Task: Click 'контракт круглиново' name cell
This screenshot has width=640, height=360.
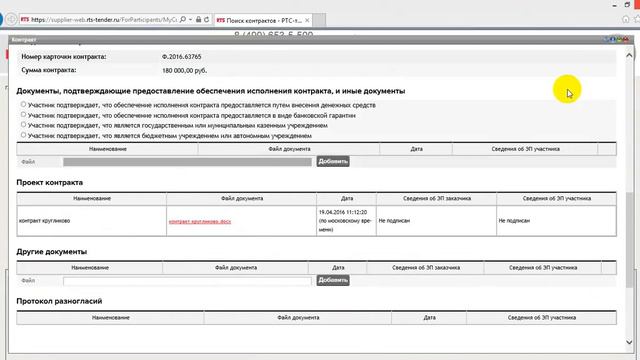Action: pyautogui.click(x=44, y=221)
